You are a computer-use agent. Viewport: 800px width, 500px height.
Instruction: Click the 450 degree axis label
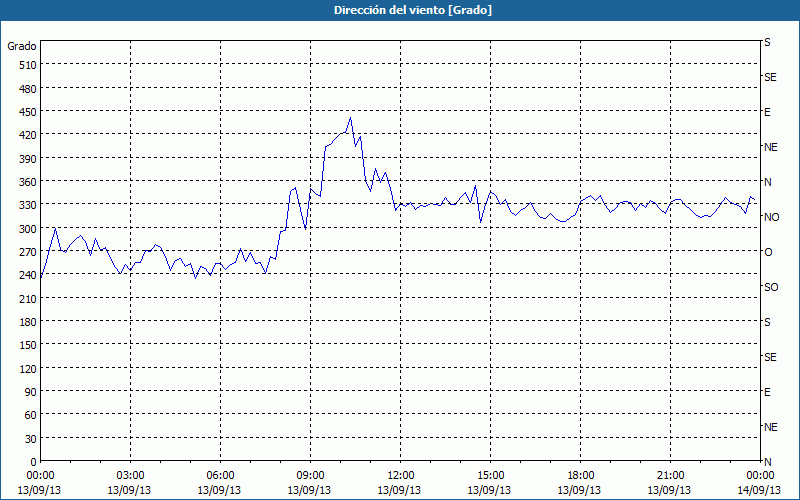(28, 112)
